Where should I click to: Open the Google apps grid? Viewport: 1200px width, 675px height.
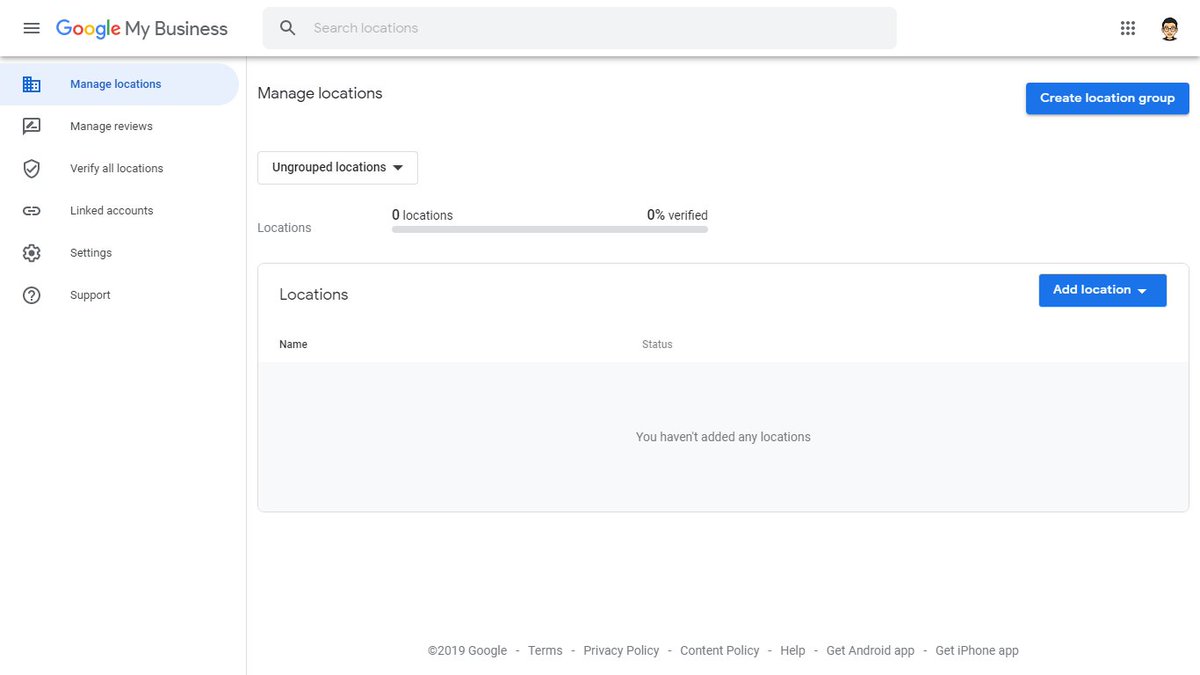point(1128,28)
